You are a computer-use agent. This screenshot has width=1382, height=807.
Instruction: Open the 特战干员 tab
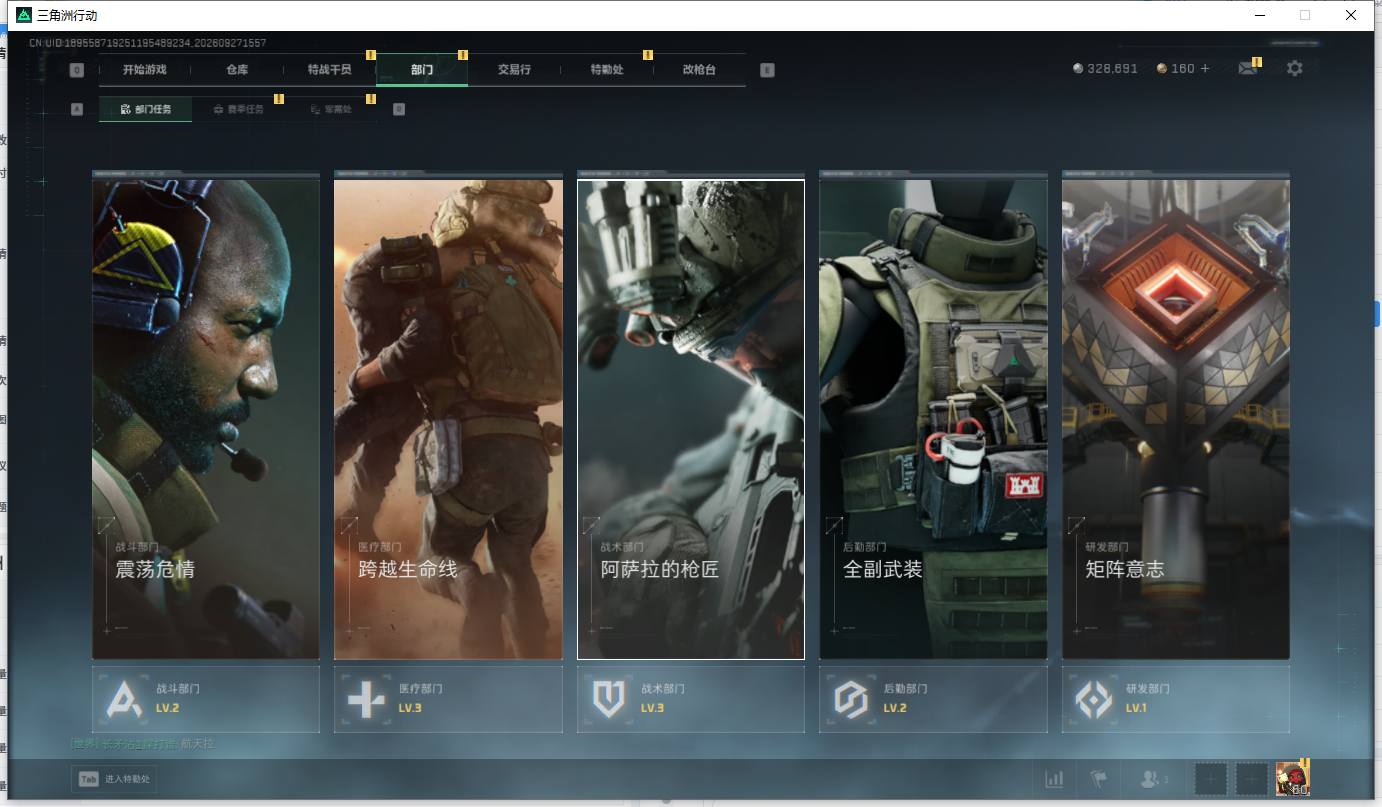coord(329,70)
